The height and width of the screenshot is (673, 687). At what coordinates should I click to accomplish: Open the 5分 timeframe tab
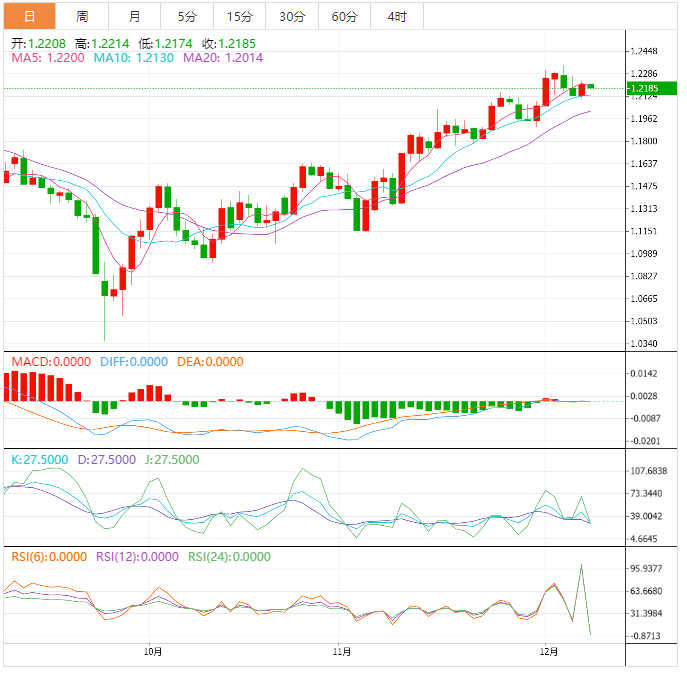coord(187,16)
